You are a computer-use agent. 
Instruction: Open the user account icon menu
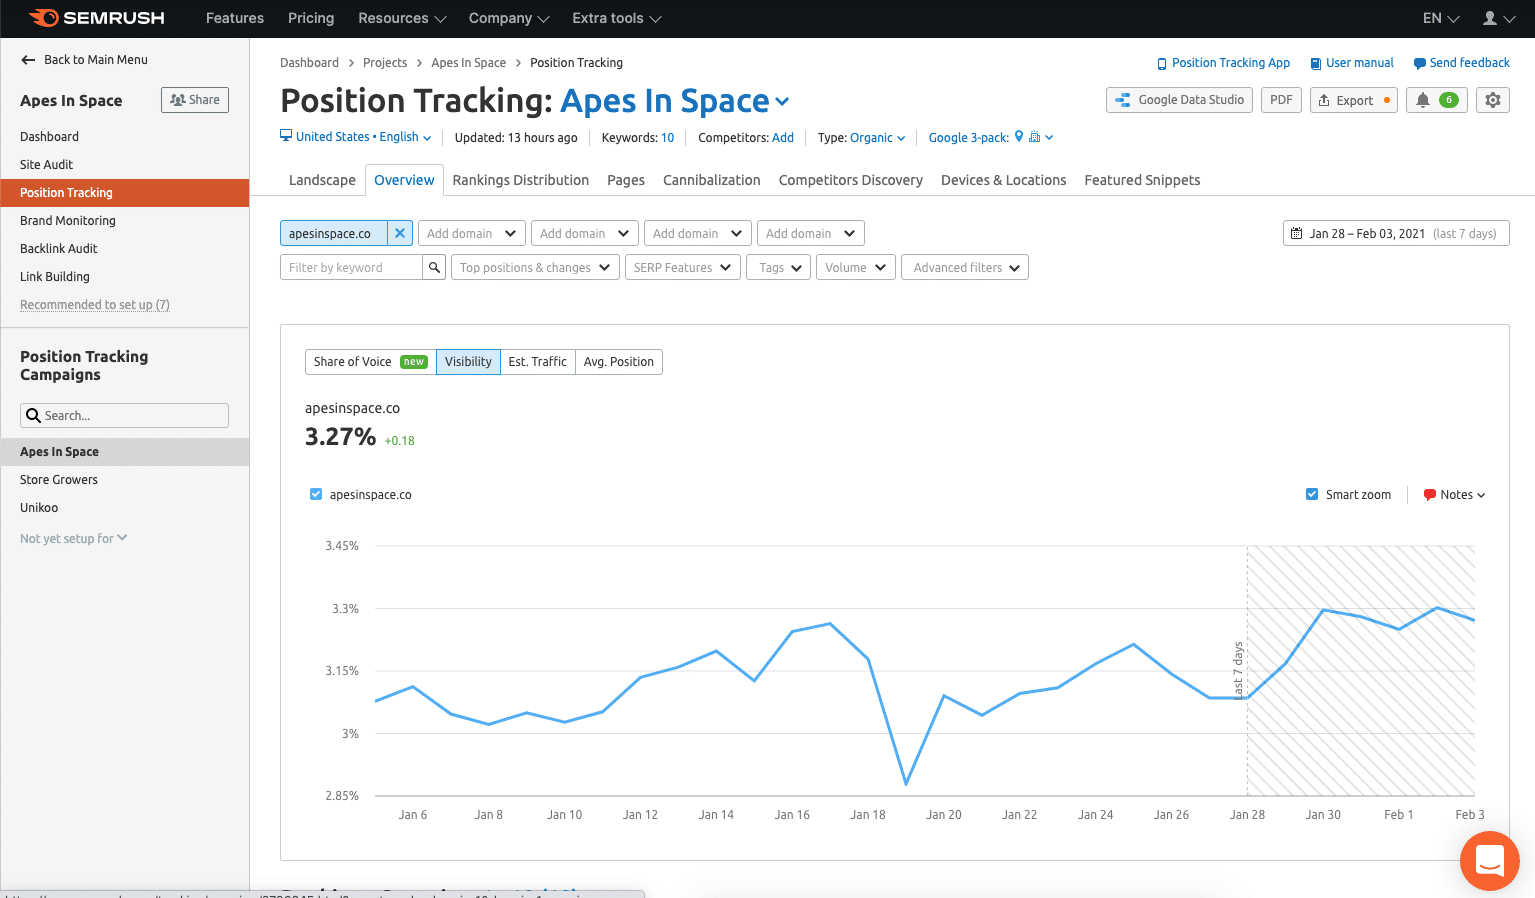click(x=1498, y=18)
